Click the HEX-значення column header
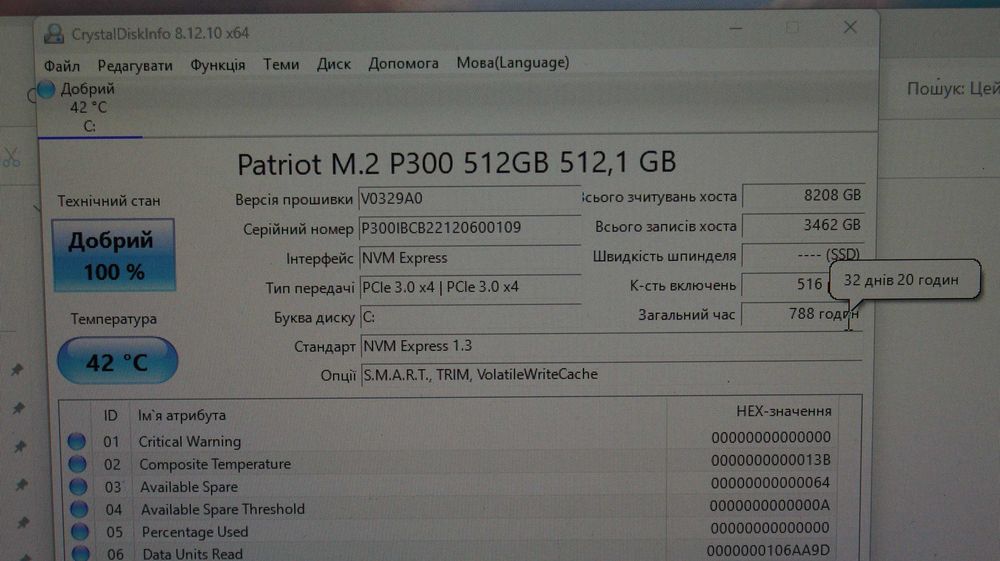Image resolution: width=1000 pixels, height=561 pixels. (x=783, y=412)
